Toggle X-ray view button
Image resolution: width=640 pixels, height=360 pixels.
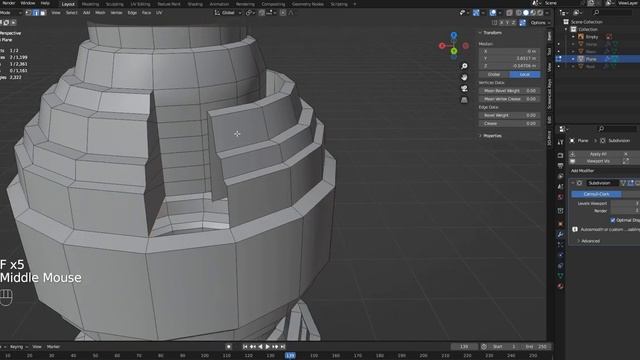(x=509, y=13)
